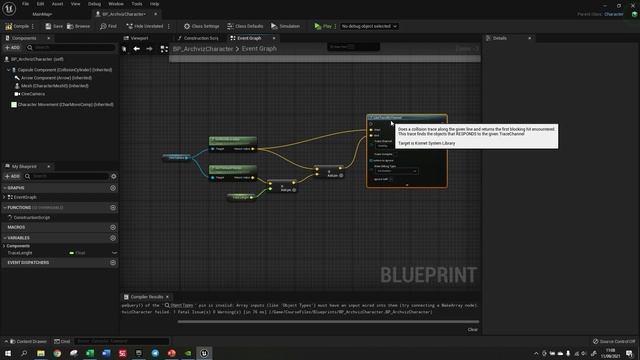Open My Blueprint settings gear
Viewport: 640px width, 360px height.
tap(114, 176)
